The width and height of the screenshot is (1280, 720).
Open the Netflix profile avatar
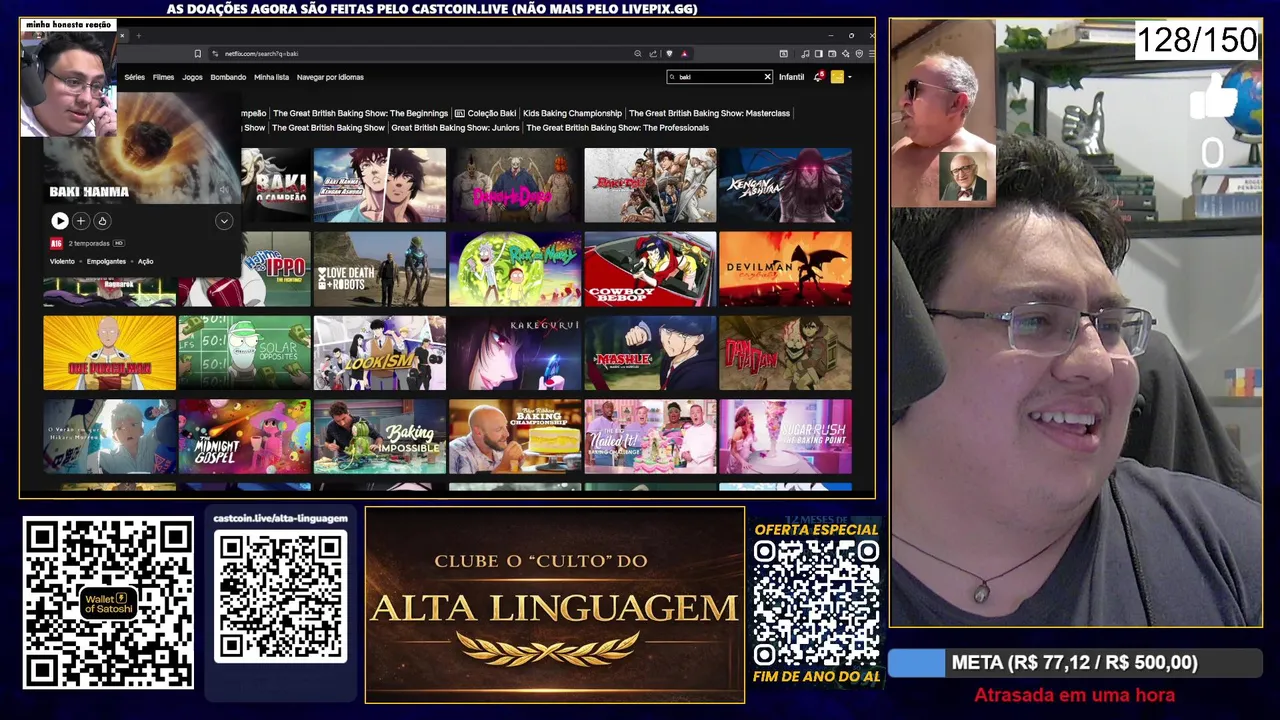click(837, 77)
